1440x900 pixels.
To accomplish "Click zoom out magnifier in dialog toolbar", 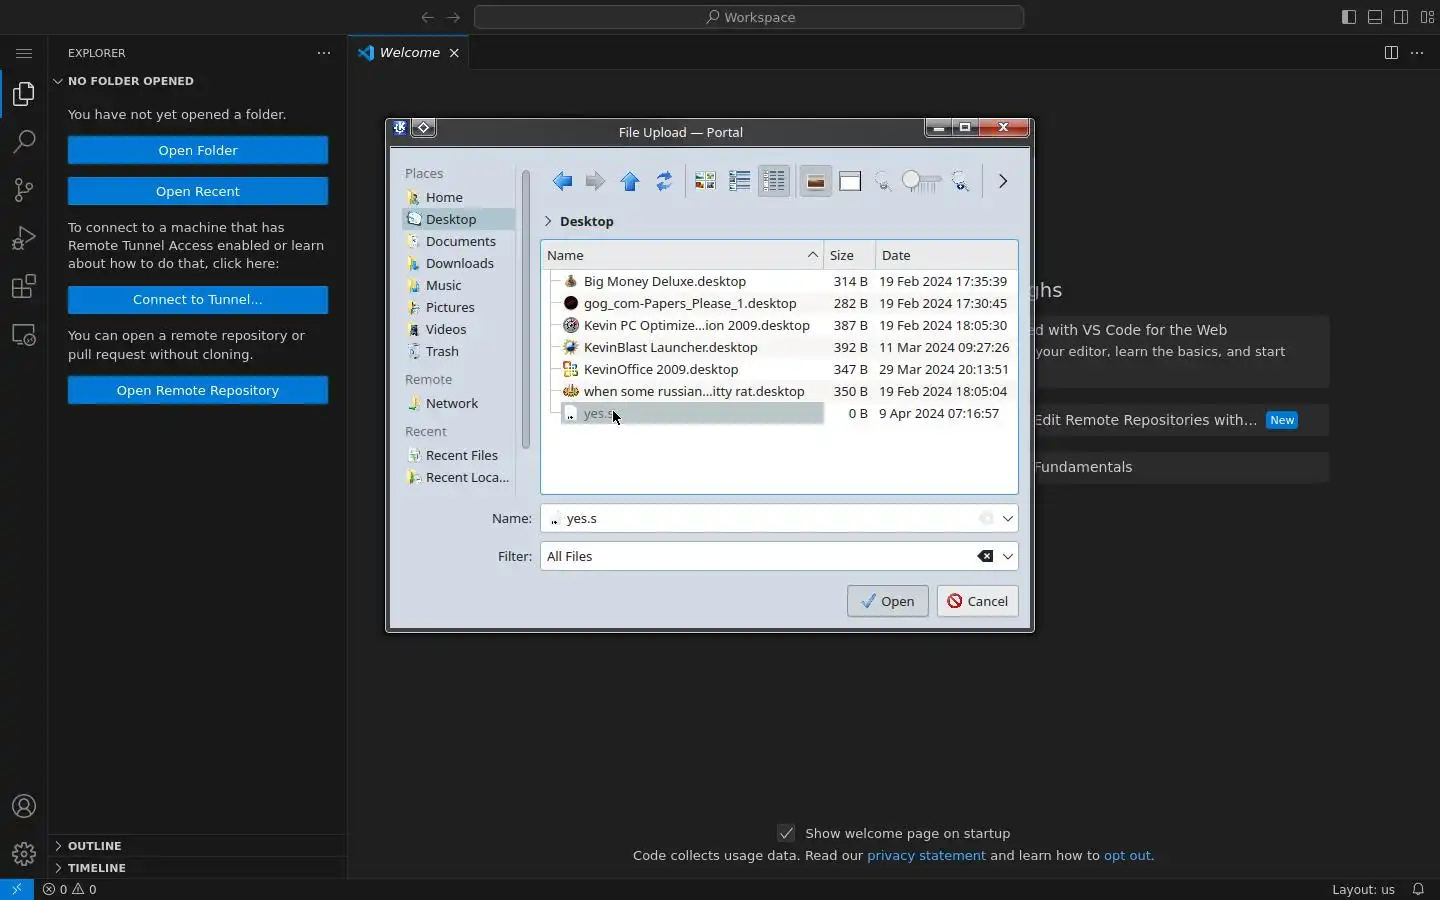I will (883, 181).
